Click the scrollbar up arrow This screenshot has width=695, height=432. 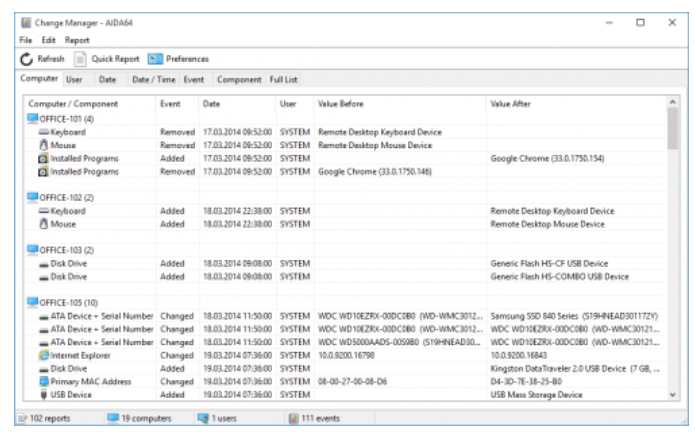[673, 102]
